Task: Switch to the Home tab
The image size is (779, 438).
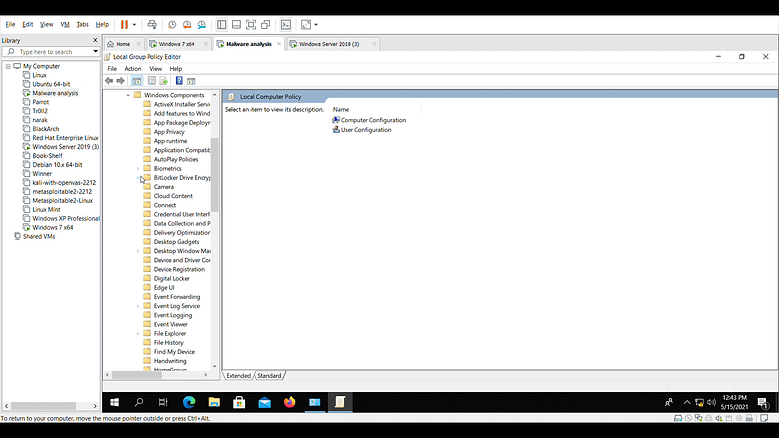Action: pos(123,44)
